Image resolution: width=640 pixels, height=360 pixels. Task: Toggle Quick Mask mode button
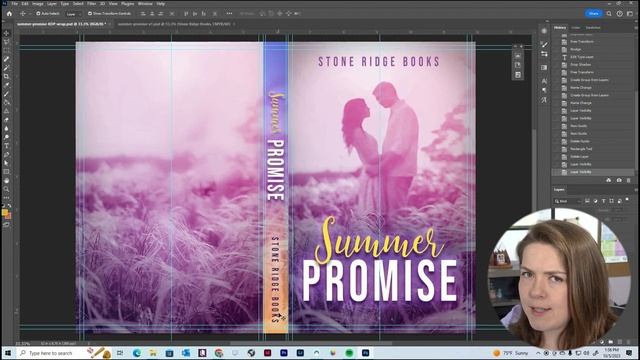6,224
